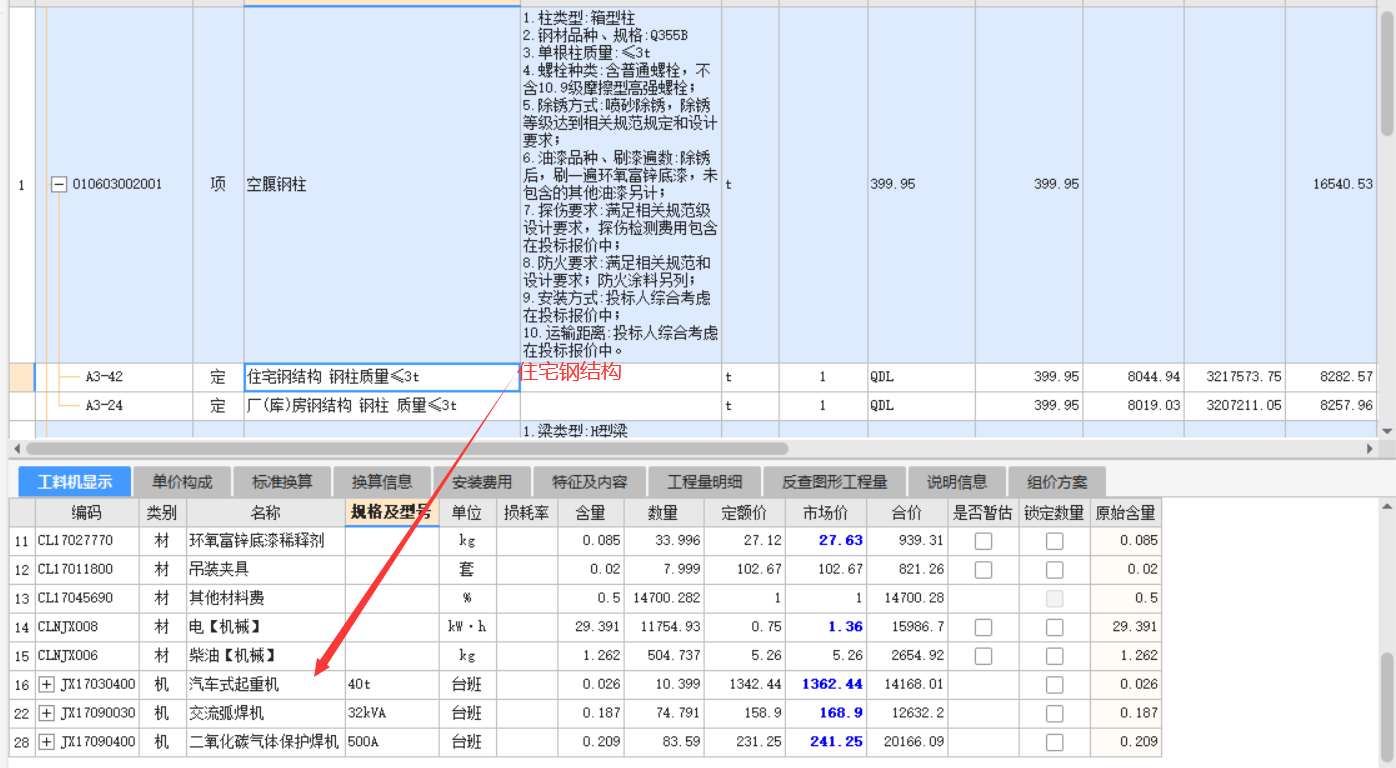The image size is (1396, 768).
Task: Expand the JX17090400 二氧化碳气体保护焊机 row
Action: point(46,743)
